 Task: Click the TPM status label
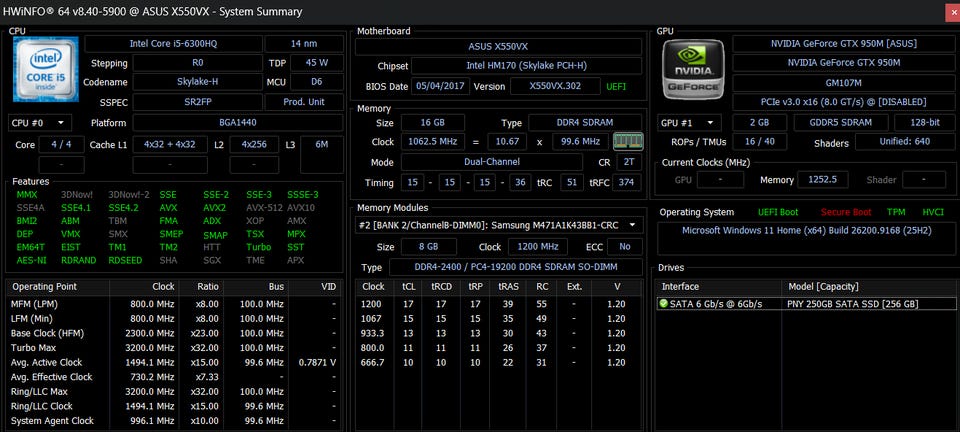coord(896,212)
